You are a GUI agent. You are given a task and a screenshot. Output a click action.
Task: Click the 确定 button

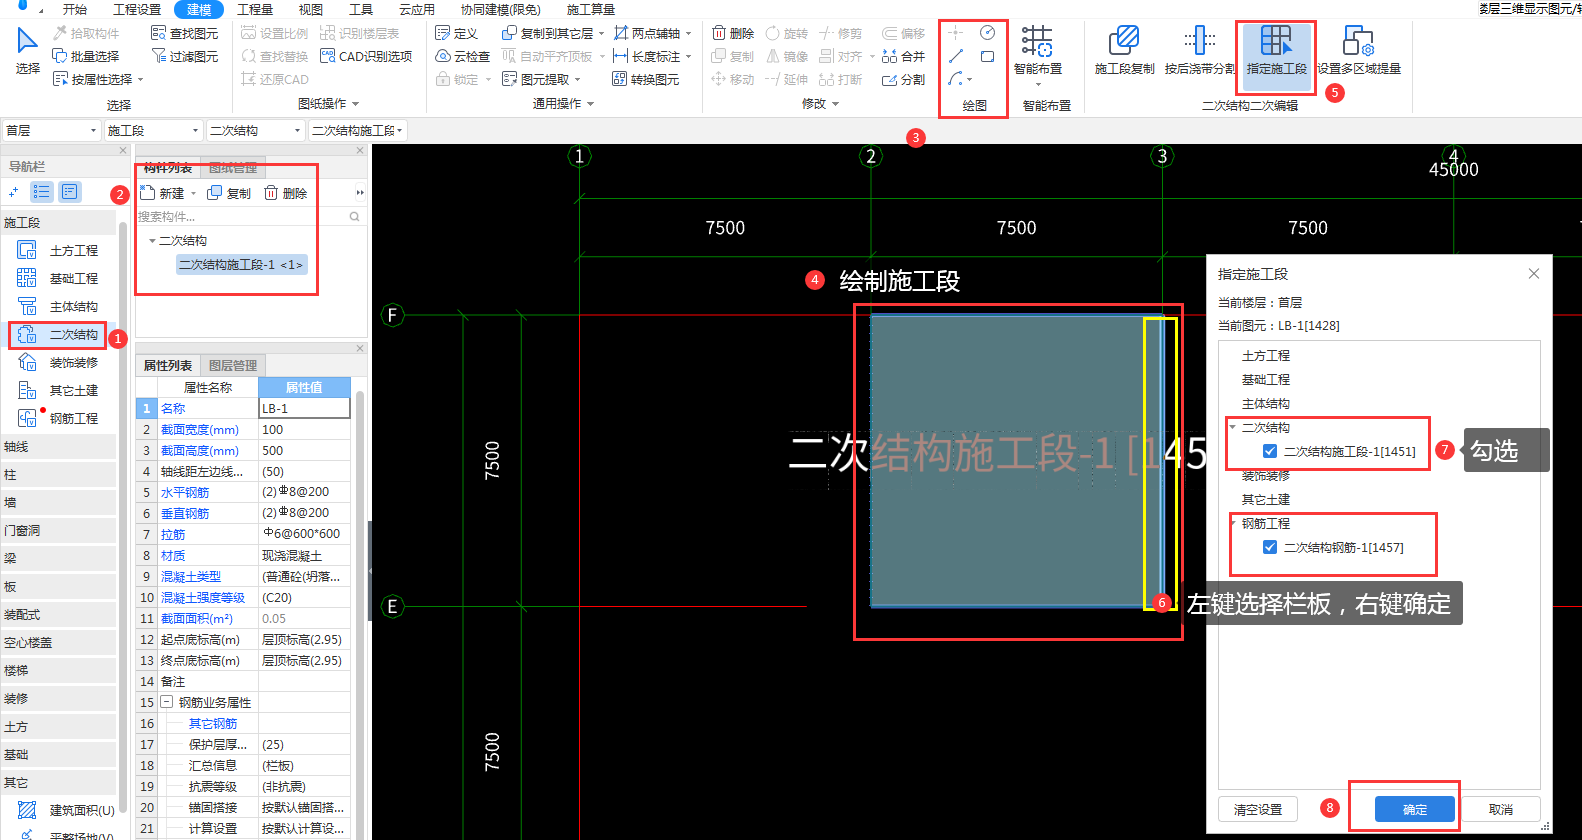pos(1414,809)
